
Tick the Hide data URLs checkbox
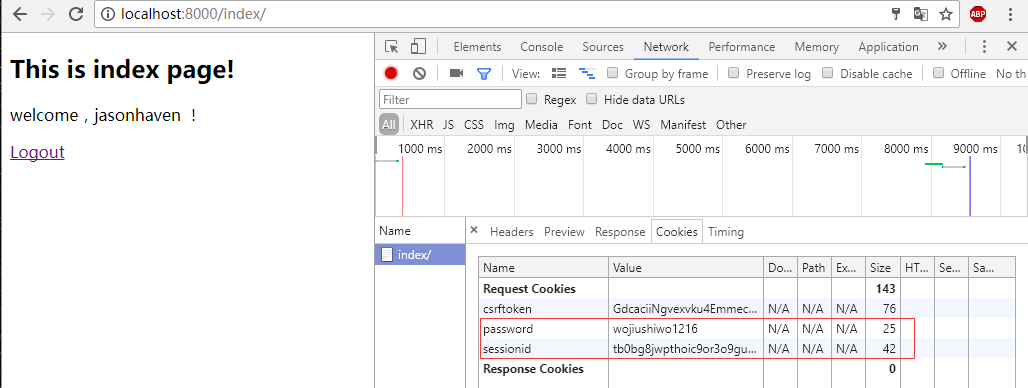point(591,99)
